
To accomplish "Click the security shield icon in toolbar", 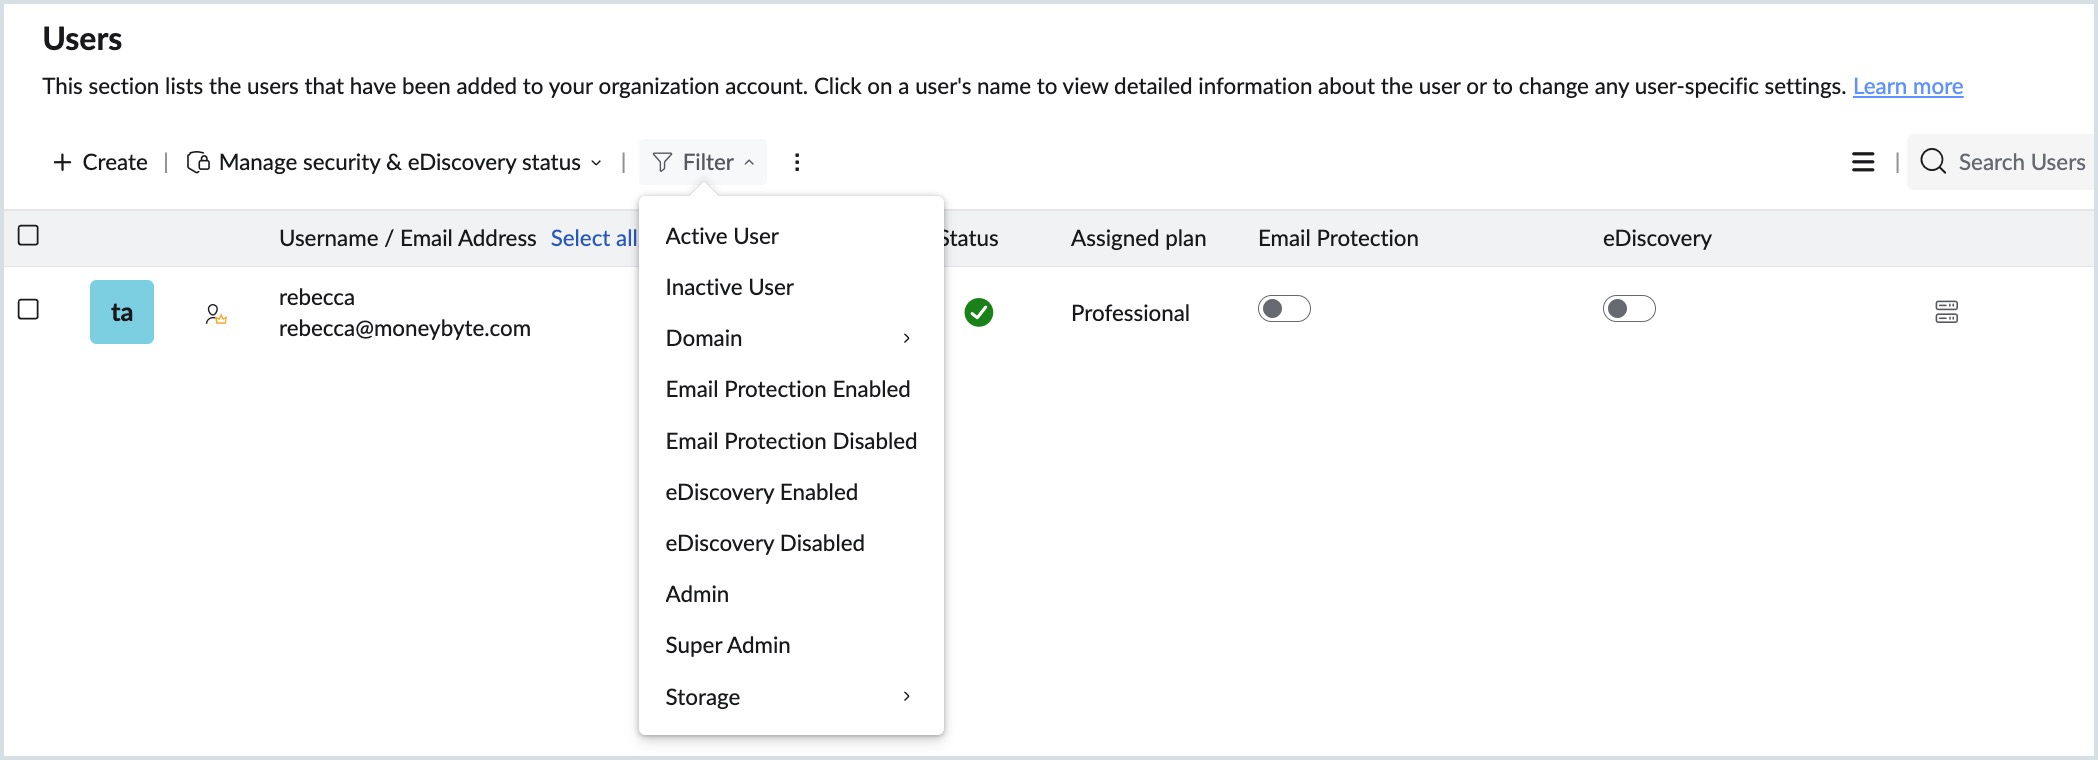I will (x=198, y=162).
